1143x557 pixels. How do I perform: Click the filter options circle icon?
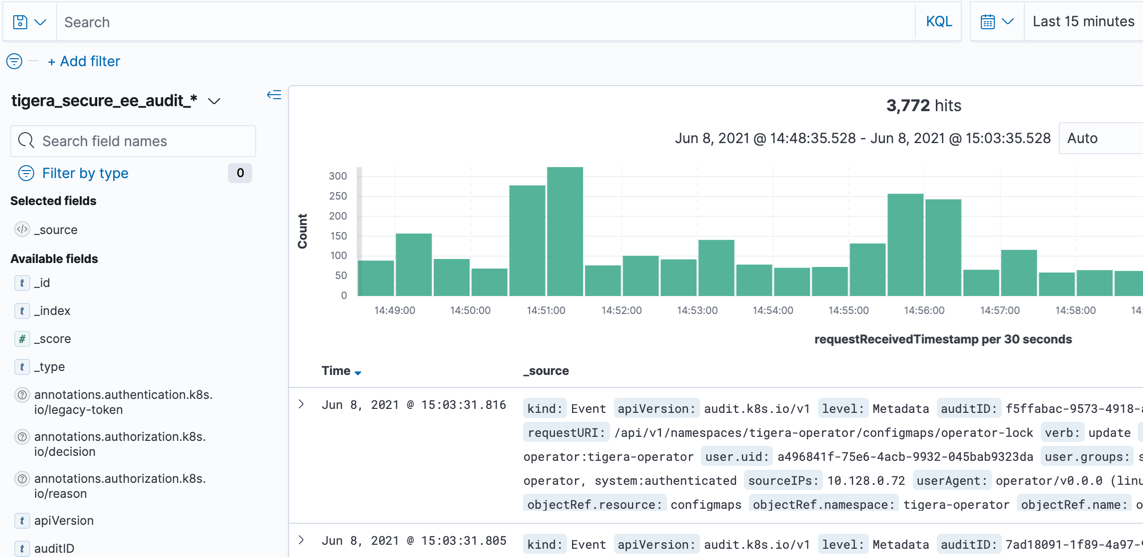pos(14,61)
